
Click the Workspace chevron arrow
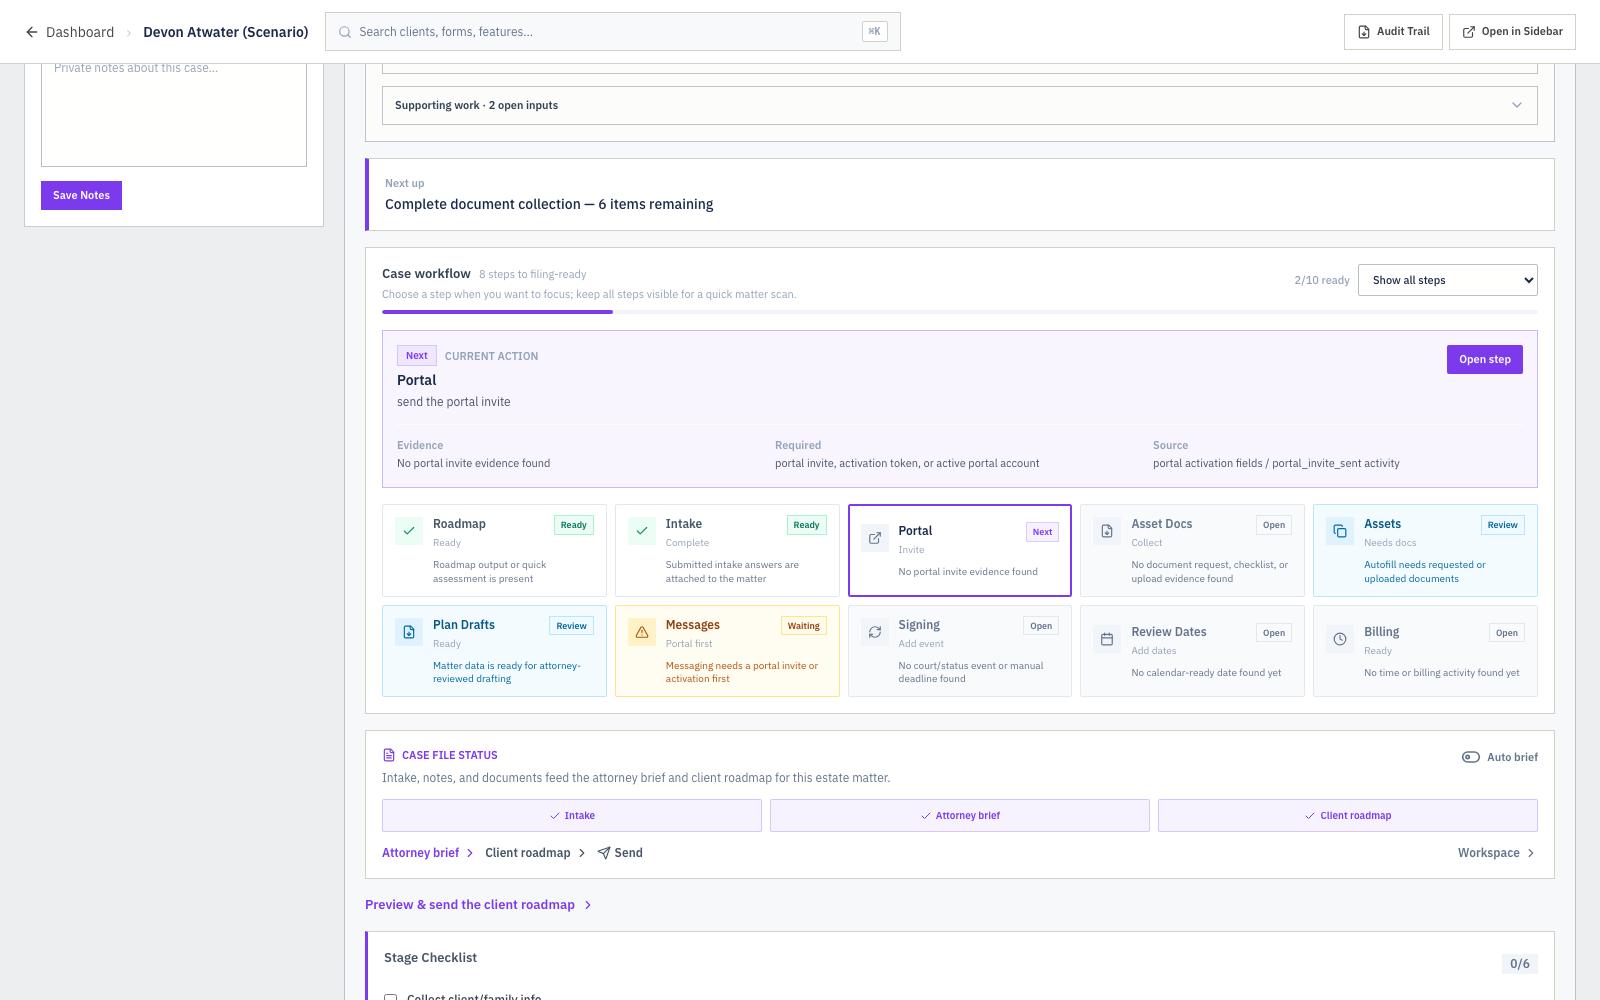[1531, 853]
